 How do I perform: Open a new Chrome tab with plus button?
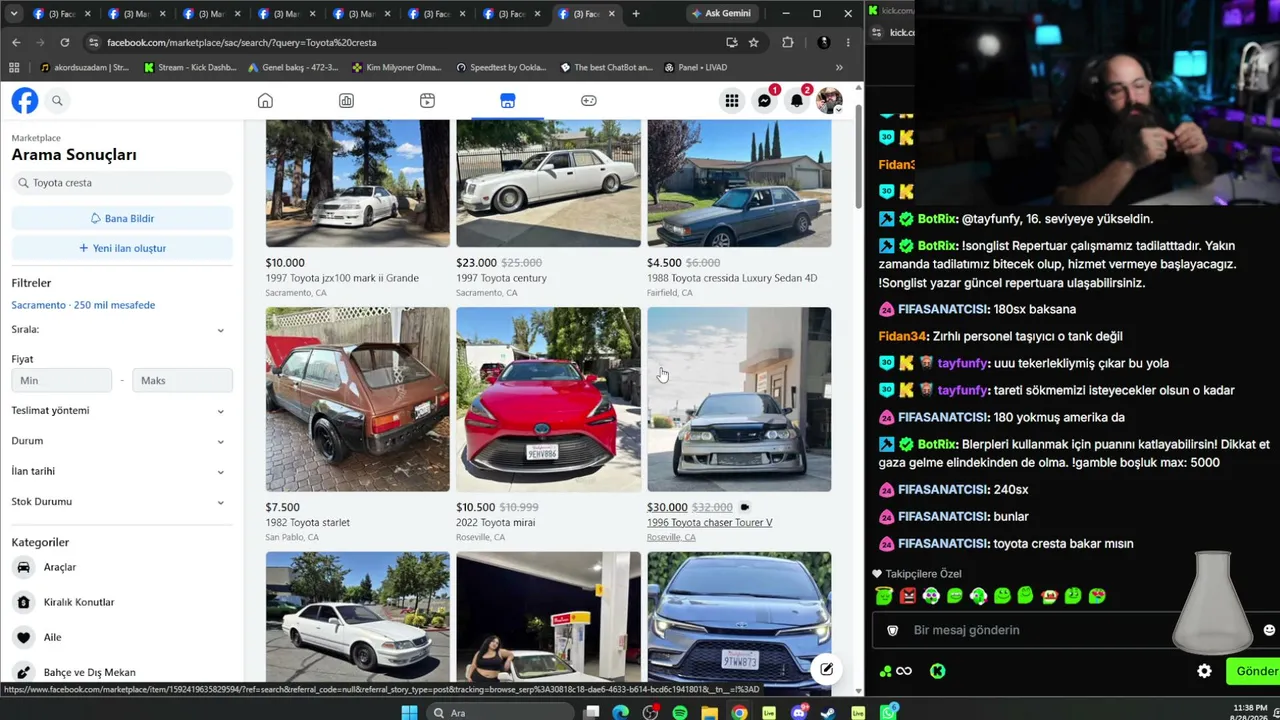pyautogui.click(x=636, y=14)
